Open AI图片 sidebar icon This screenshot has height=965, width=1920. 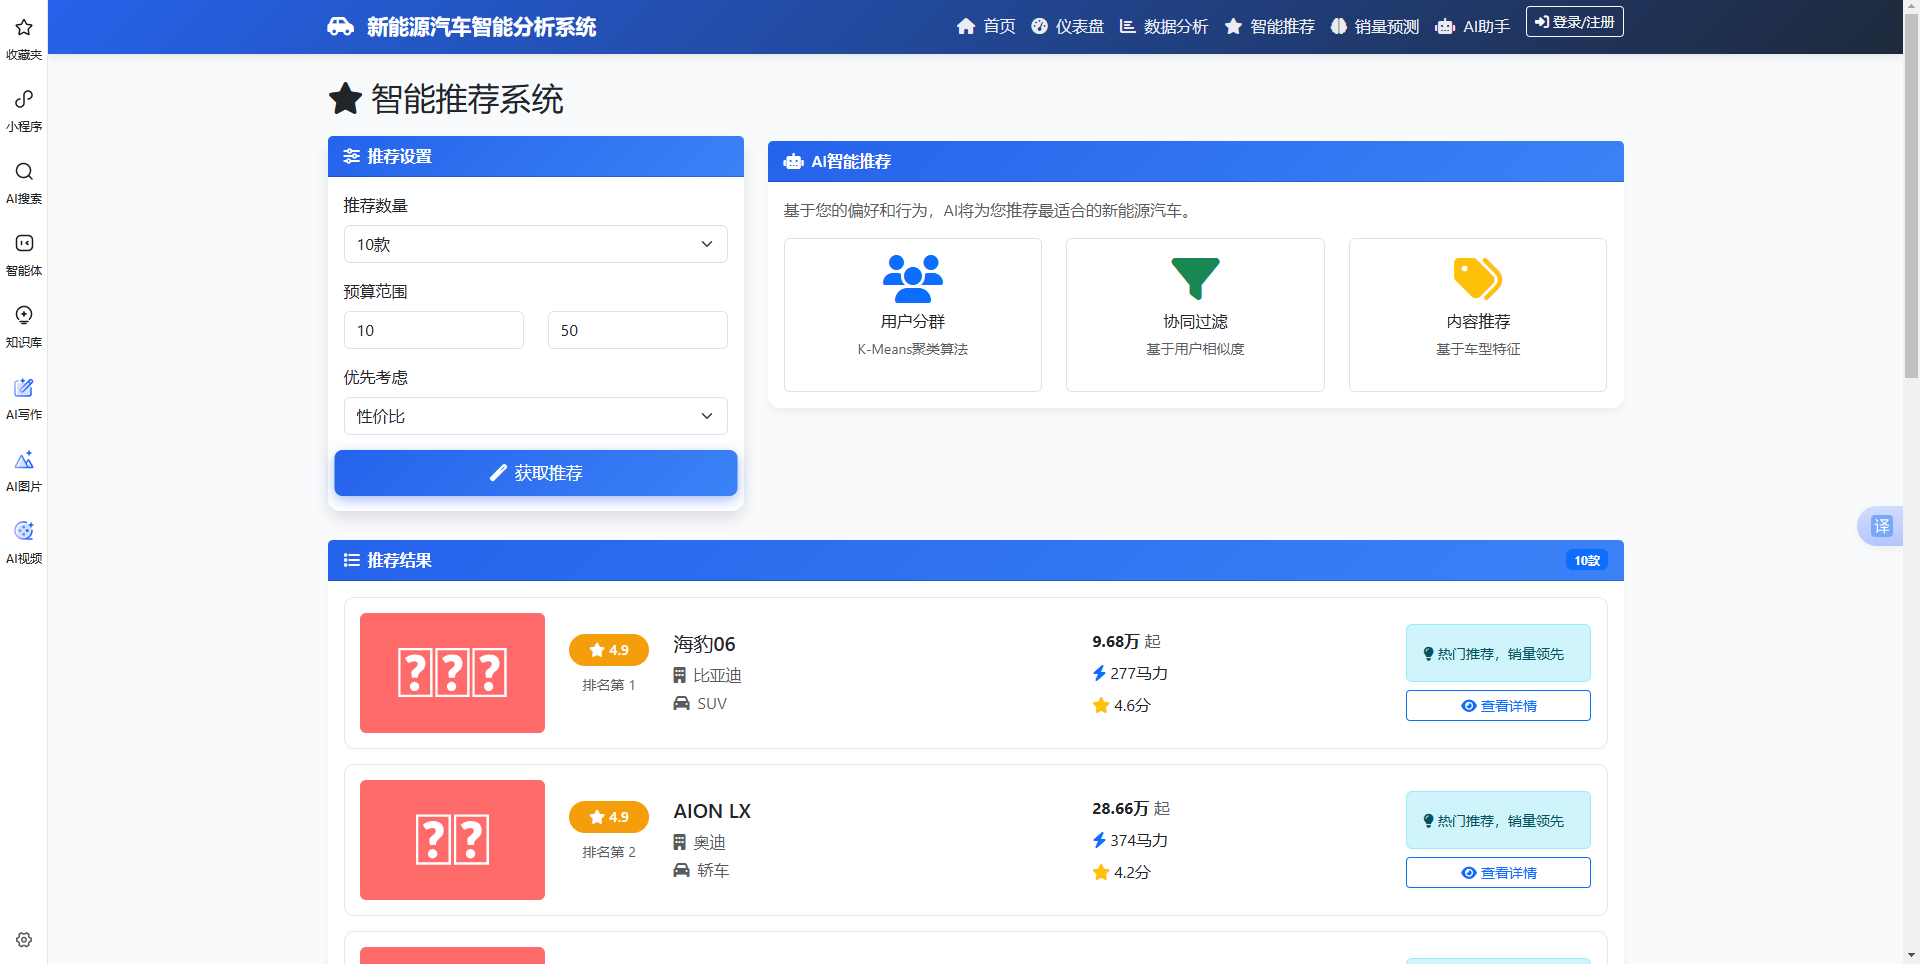point(24,459)
